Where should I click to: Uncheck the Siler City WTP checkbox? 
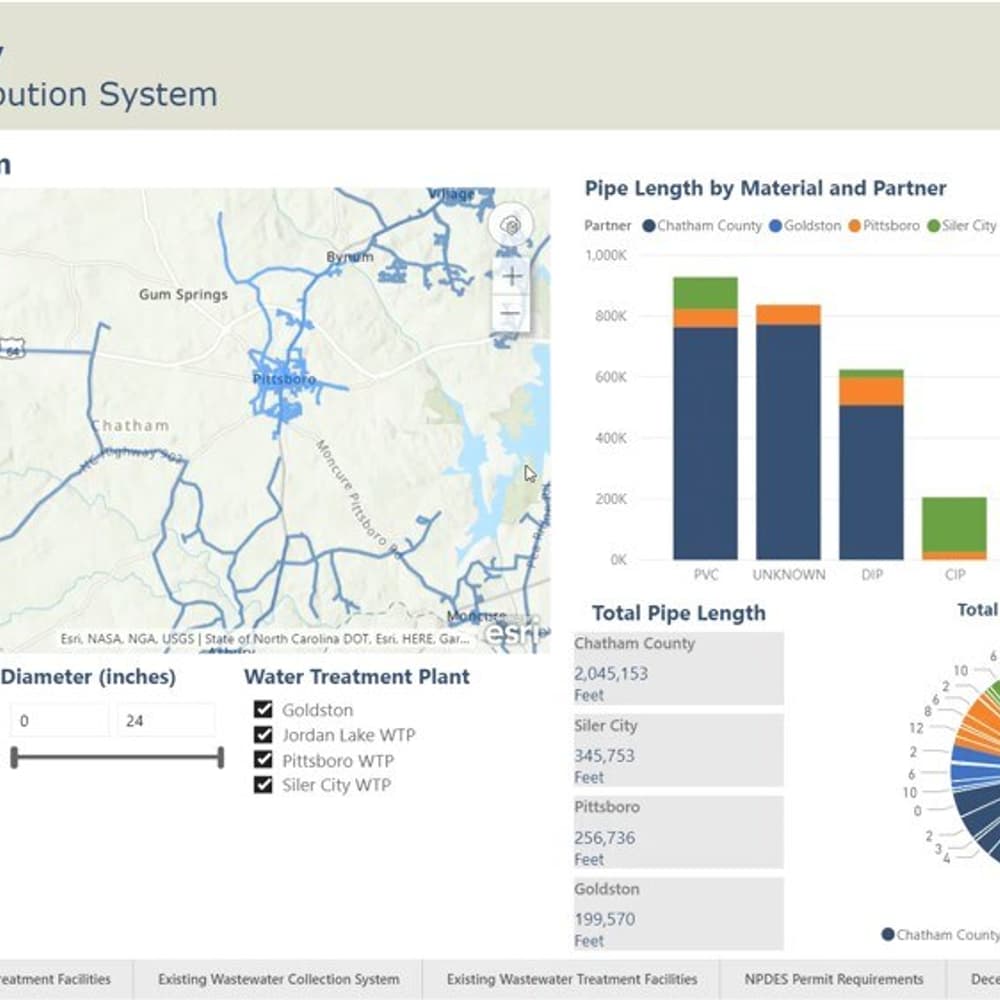pos(263,784)
